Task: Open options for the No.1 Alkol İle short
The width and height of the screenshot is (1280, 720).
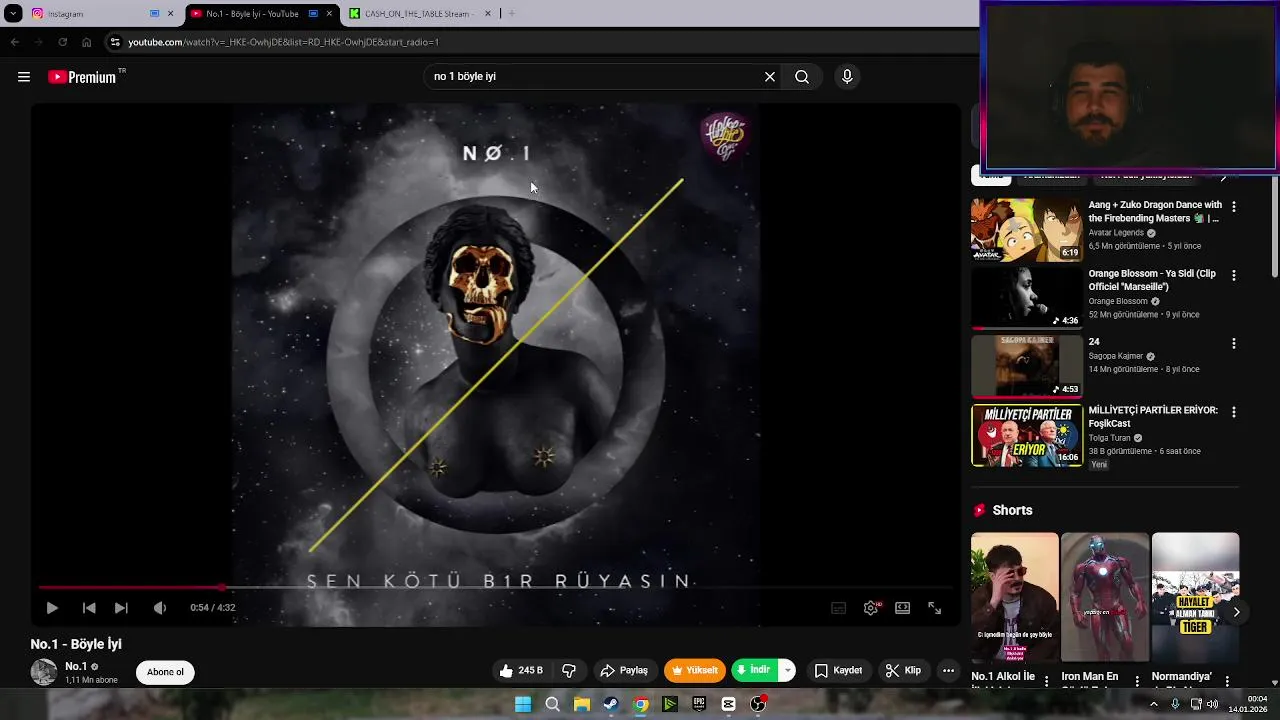Action: [1047, 680]
